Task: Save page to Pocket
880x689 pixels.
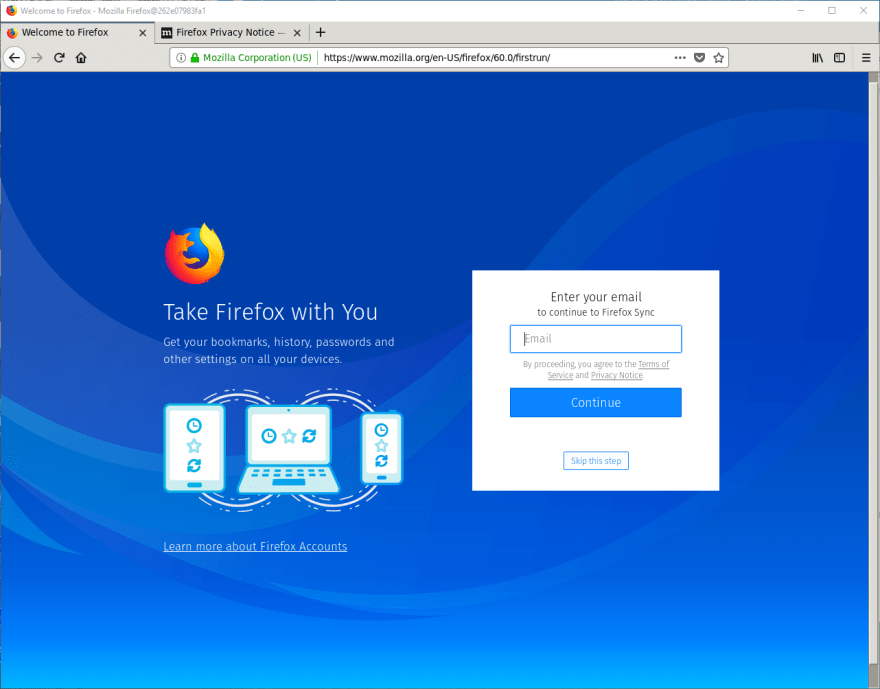Action: pyautogui.click(x=699, y=57)
